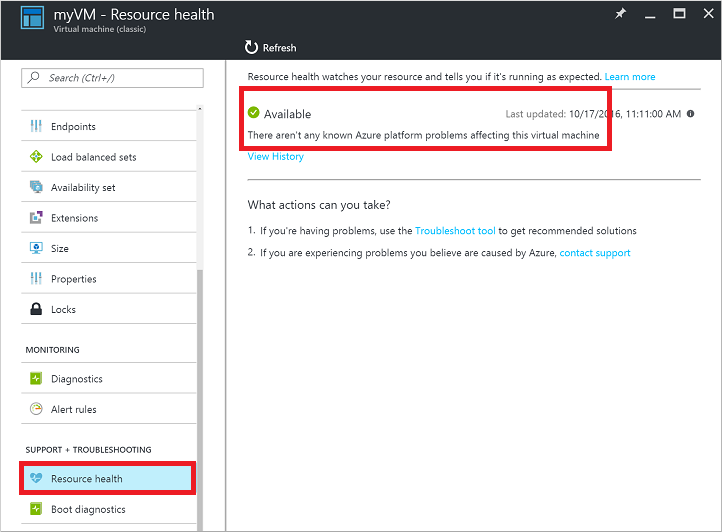Click the search magnifier icon
722x532 pixels.
click(33, 77)
